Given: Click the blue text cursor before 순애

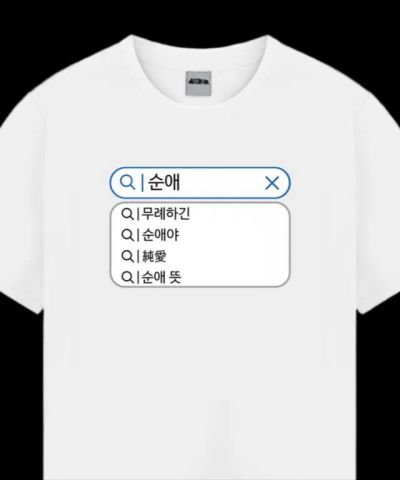Looking at the screenshot, I should [142, 183].
